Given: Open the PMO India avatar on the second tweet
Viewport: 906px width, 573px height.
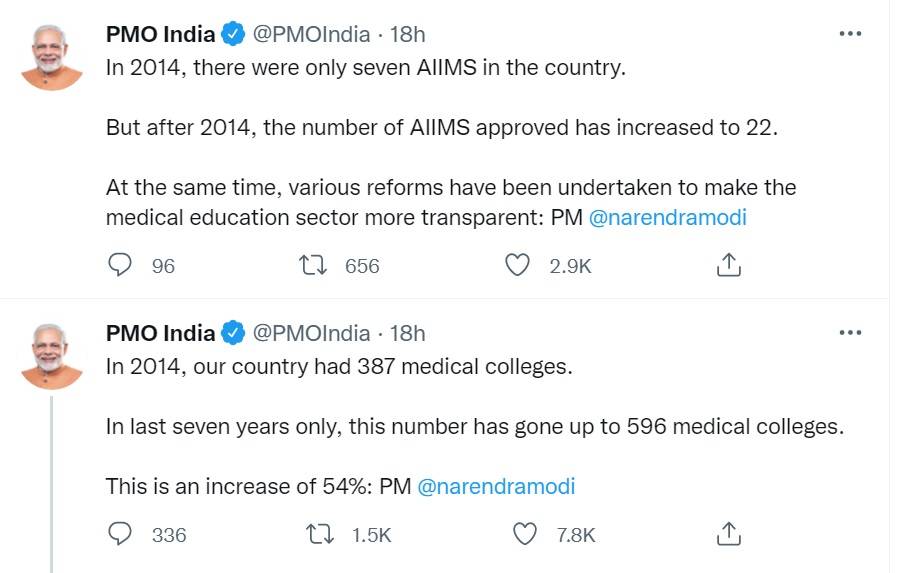Looking at the screenshot, I should click(52, 356).
